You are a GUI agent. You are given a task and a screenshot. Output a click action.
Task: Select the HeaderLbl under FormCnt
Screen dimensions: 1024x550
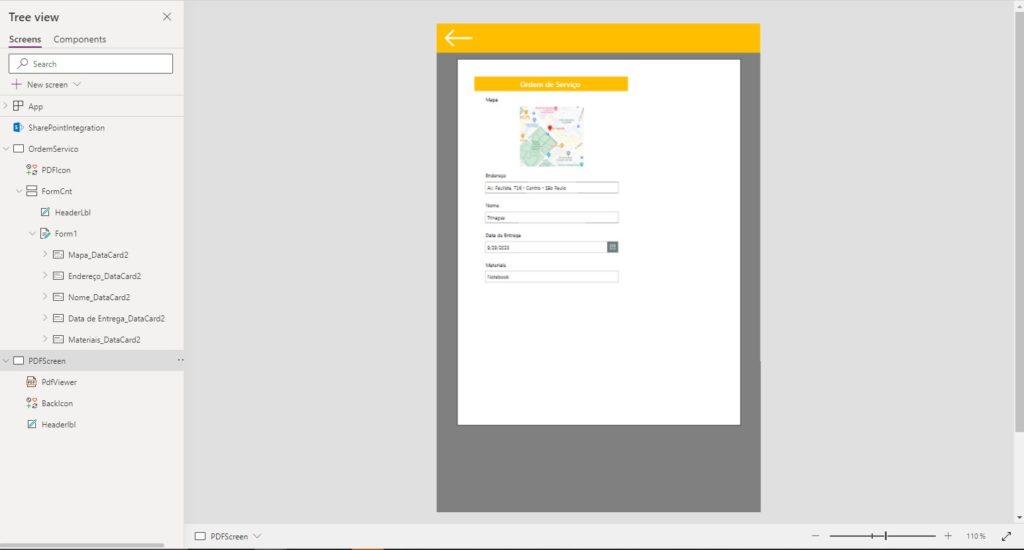(x=72, y=213)
